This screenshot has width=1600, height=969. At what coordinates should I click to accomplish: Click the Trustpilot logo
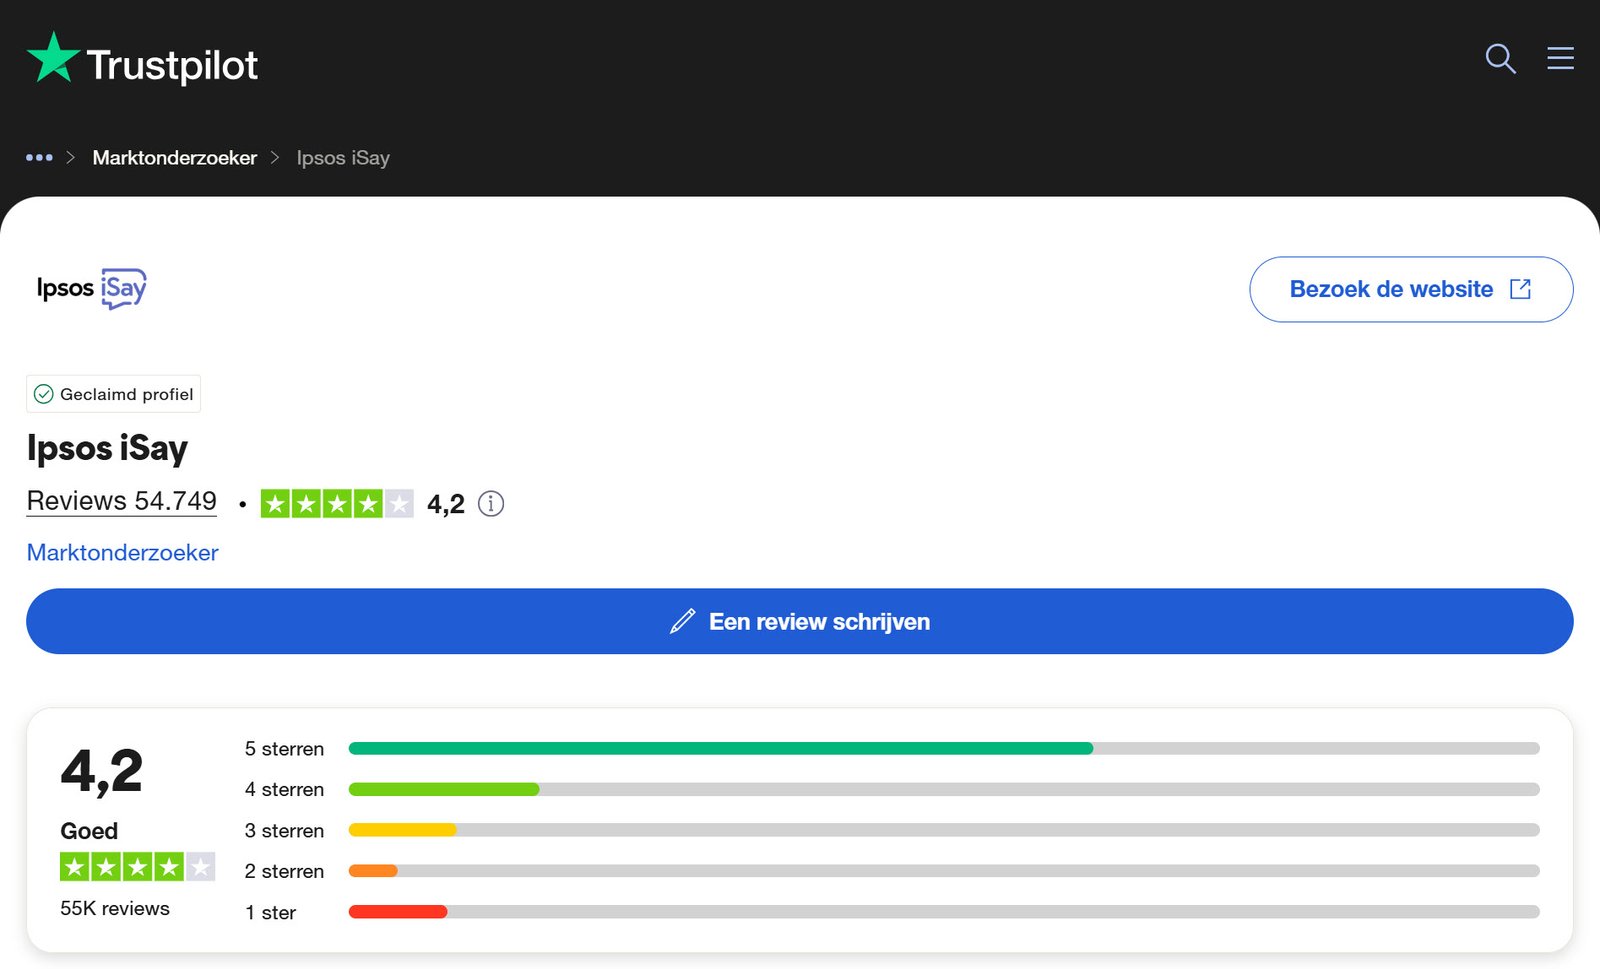pos(142,62)
